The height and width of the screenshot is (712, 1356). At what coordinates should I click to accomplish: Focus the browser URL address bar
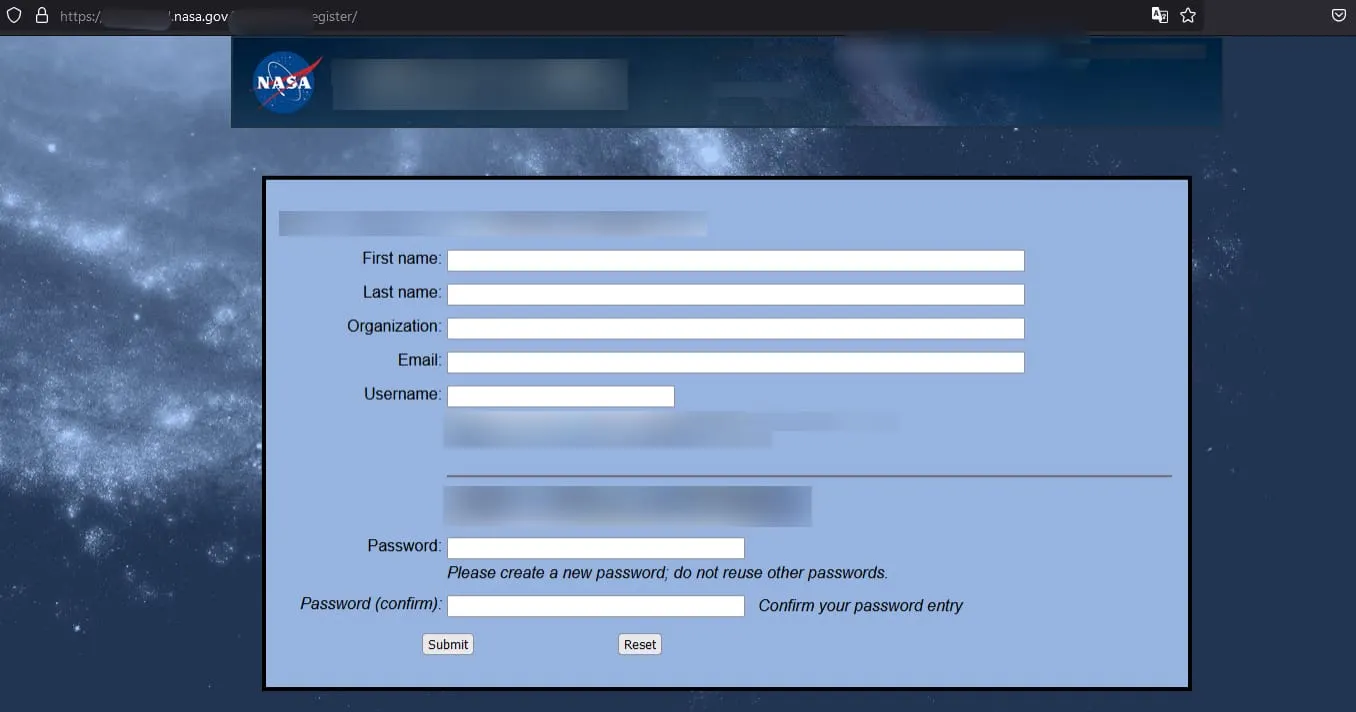pos(600,16)
